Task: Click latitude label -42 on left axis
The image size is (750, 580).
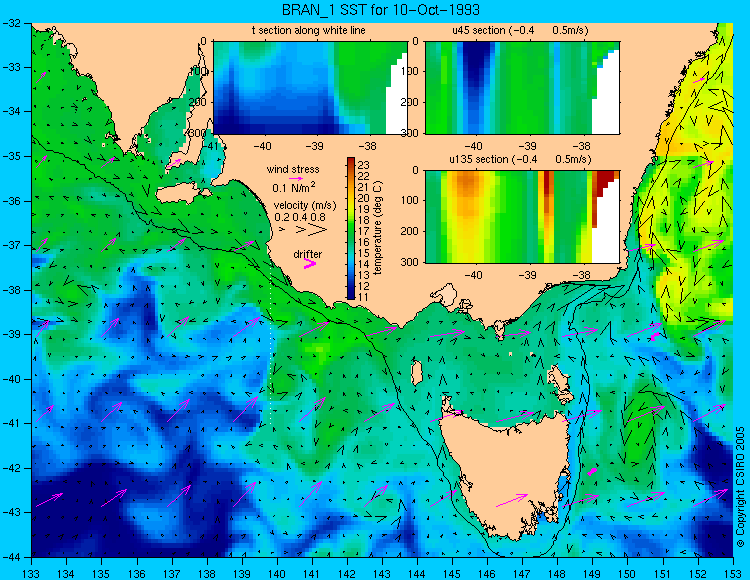Action: coord(11,468)
